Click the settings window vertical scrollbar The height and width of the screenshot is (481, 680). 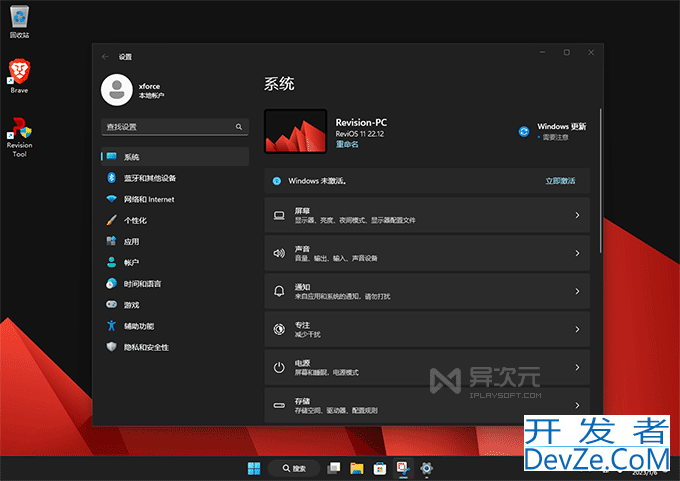[x=600, y=180]
